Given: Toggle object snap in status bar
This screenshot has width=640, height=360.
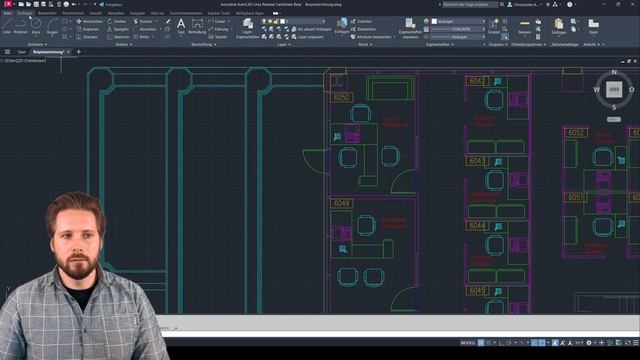Looking at the screenshot, I should [x=542, y=343].
